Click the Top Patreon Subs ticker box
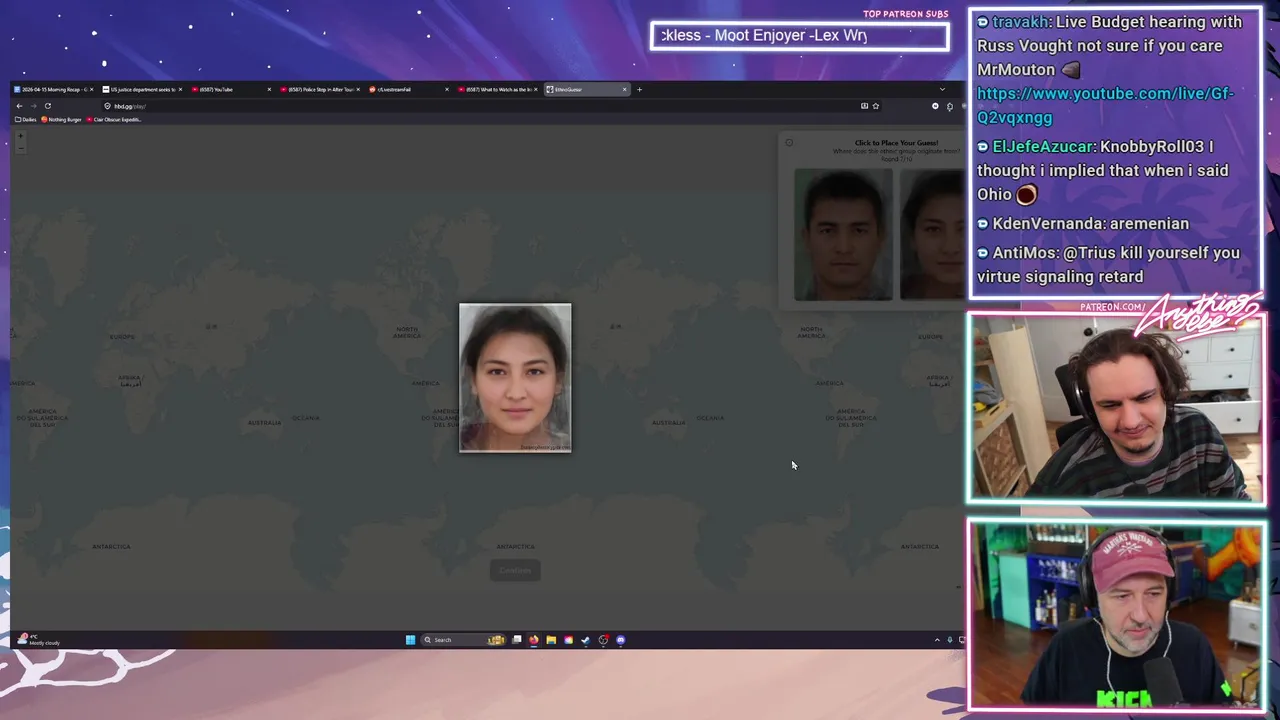The height and width of the screenshot is (720, 1280). click(x=799, y=36)
